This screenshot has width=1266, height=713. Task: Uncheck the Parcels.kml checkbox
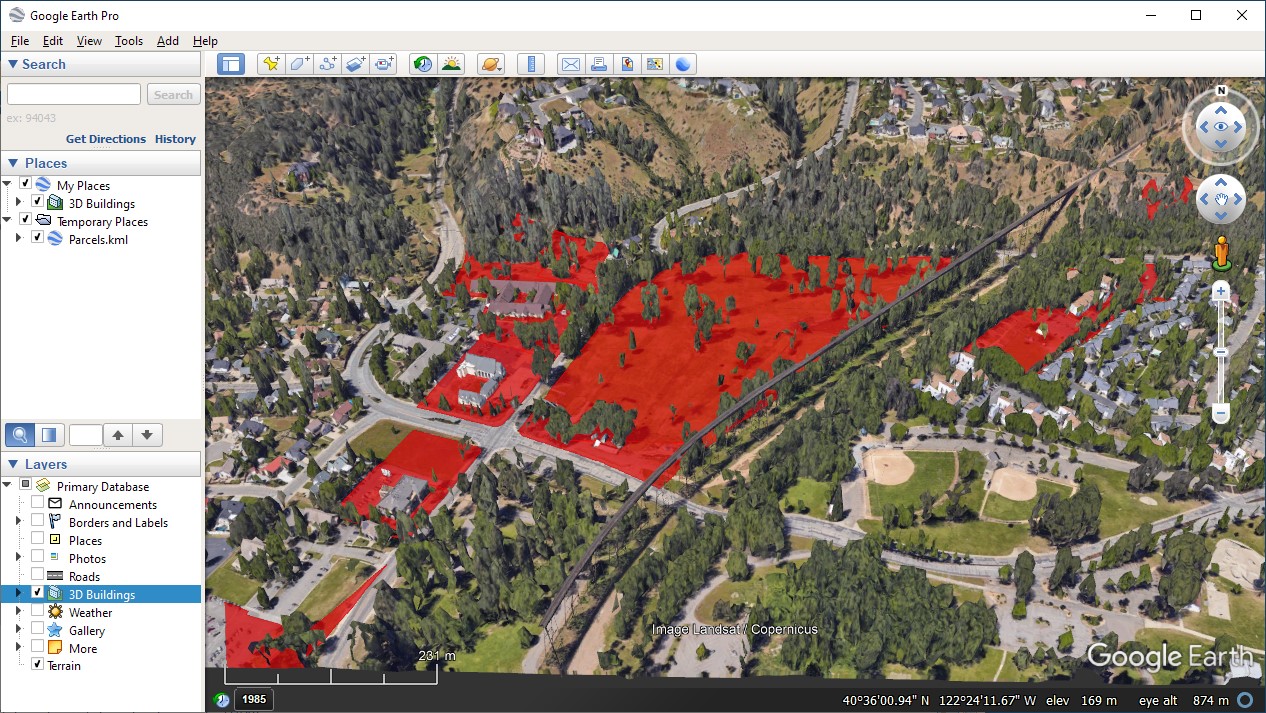coord(37,238)
